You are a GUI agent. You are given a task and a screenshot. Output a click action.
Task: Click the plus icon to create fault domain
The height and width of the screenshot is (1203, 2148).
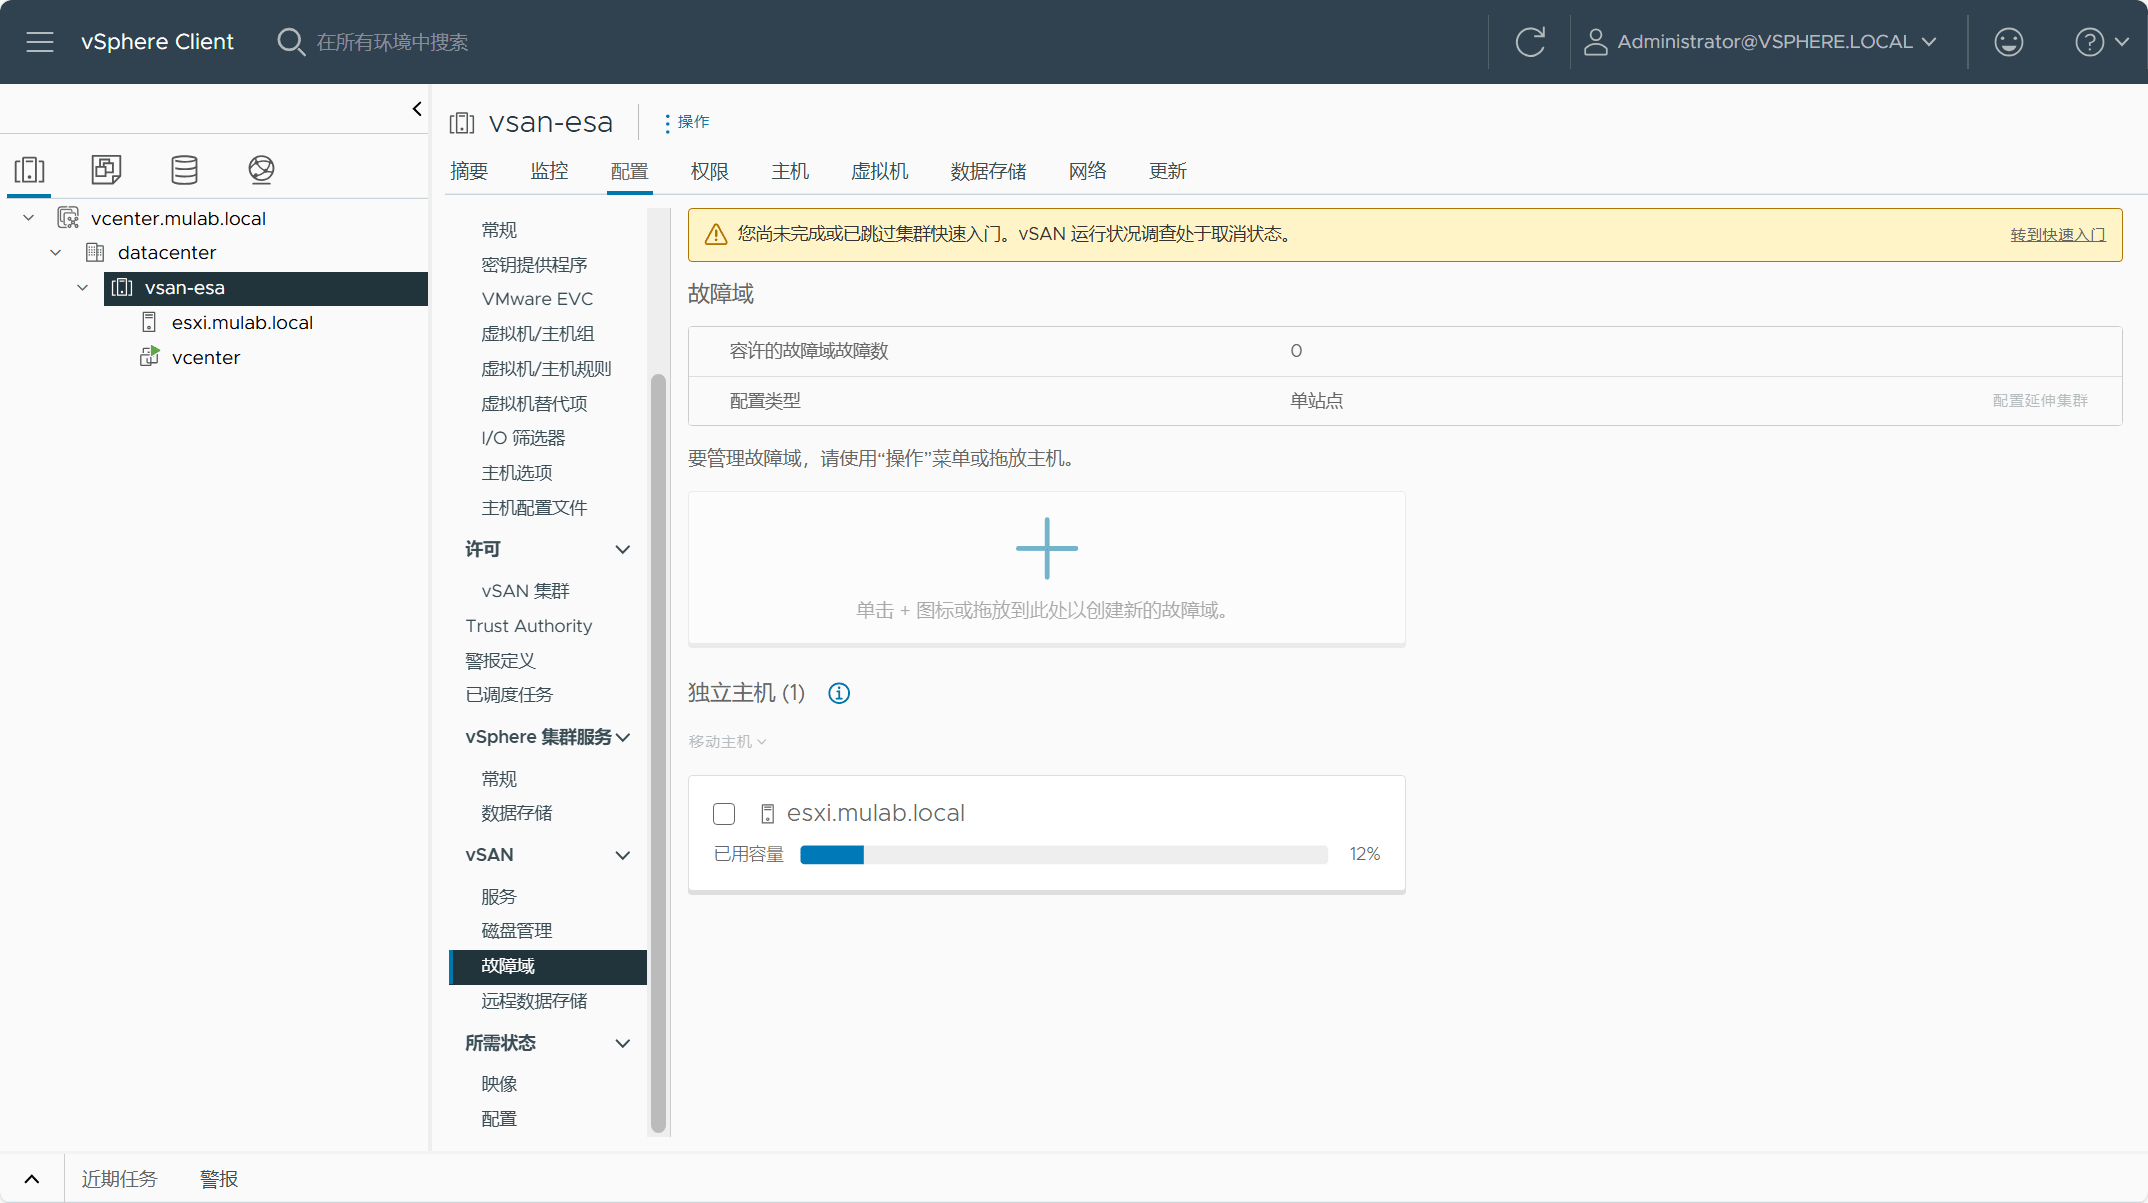tap(1047, 548)
